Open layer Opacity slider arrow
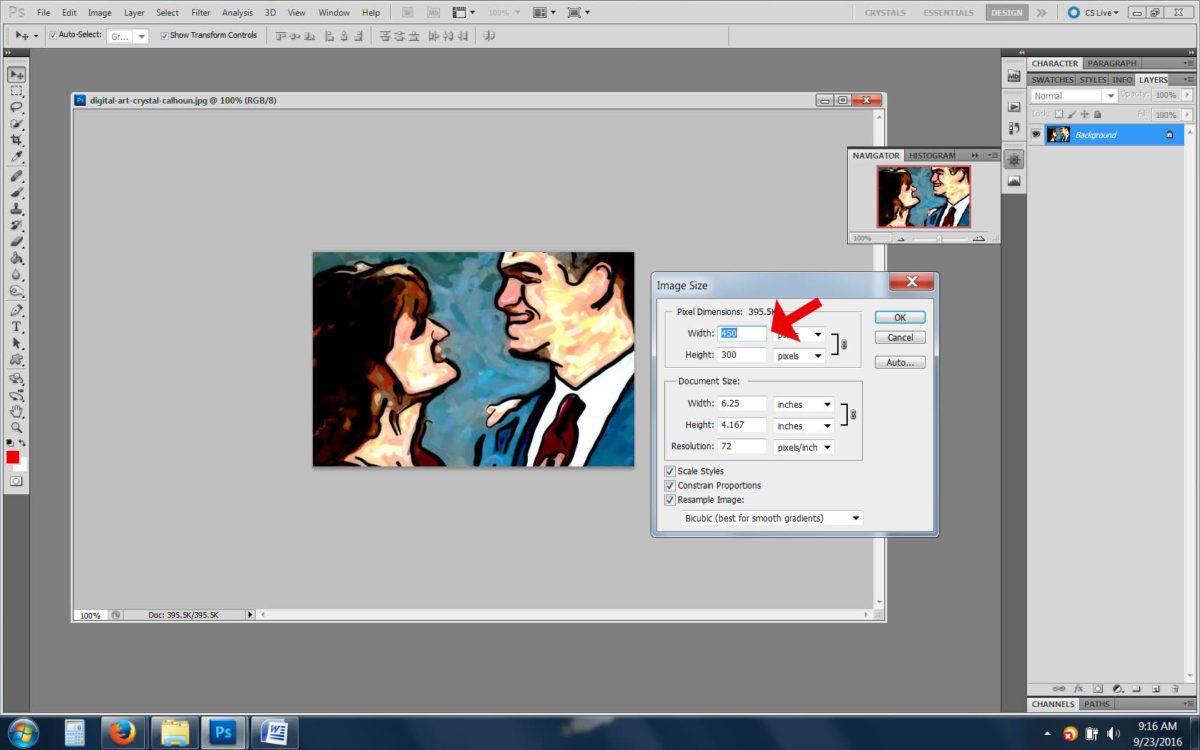Screen dimensions: 1200x750 [x=1185, y=95]
